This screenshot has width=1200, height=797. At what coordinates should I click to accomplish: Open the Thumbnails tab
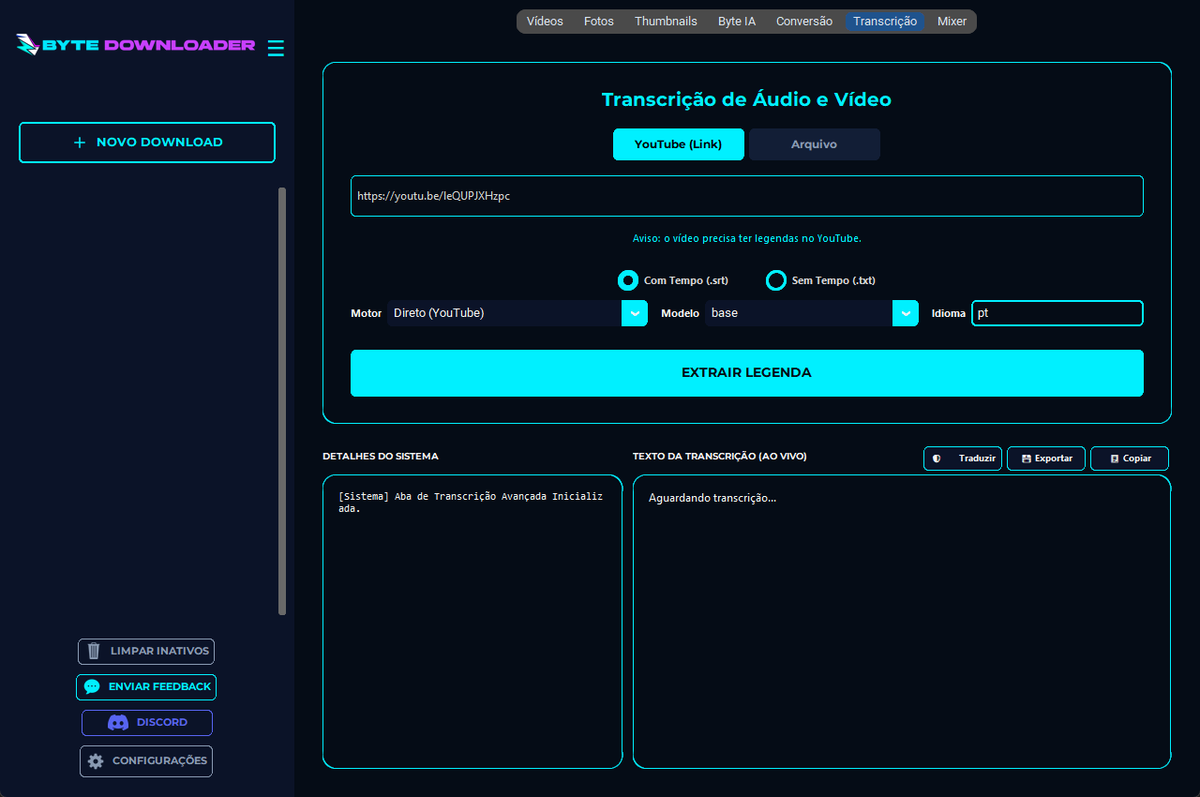click(666, 21)
